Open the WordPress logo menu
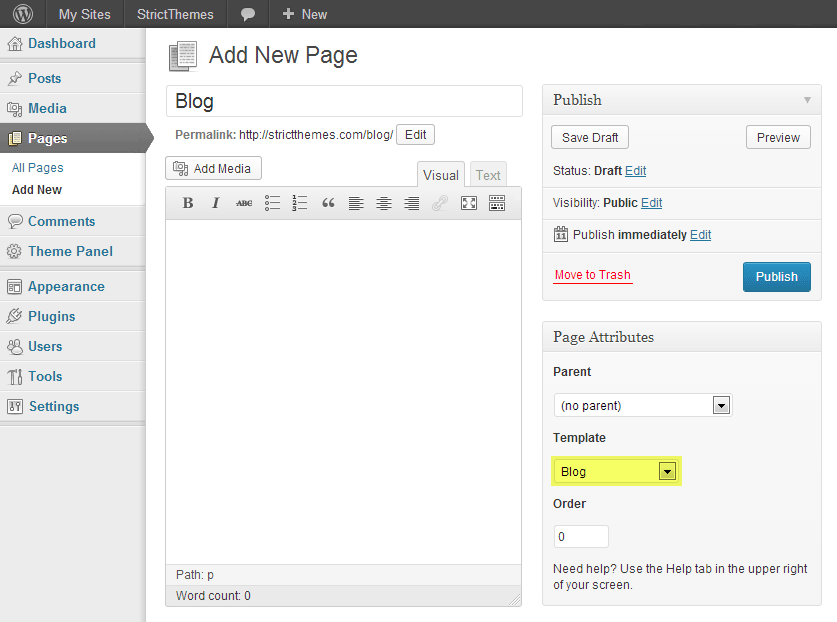 [x=22, y=14]
